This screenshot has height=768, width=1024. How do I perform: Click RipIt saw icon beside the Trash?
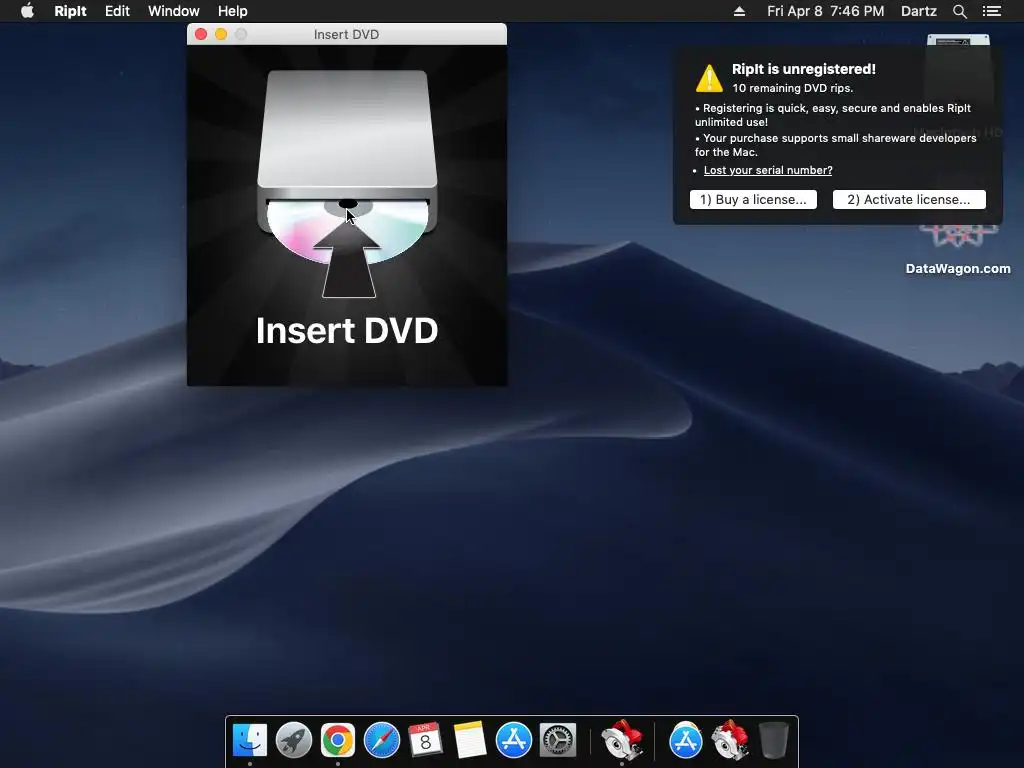tap(729, 741)
